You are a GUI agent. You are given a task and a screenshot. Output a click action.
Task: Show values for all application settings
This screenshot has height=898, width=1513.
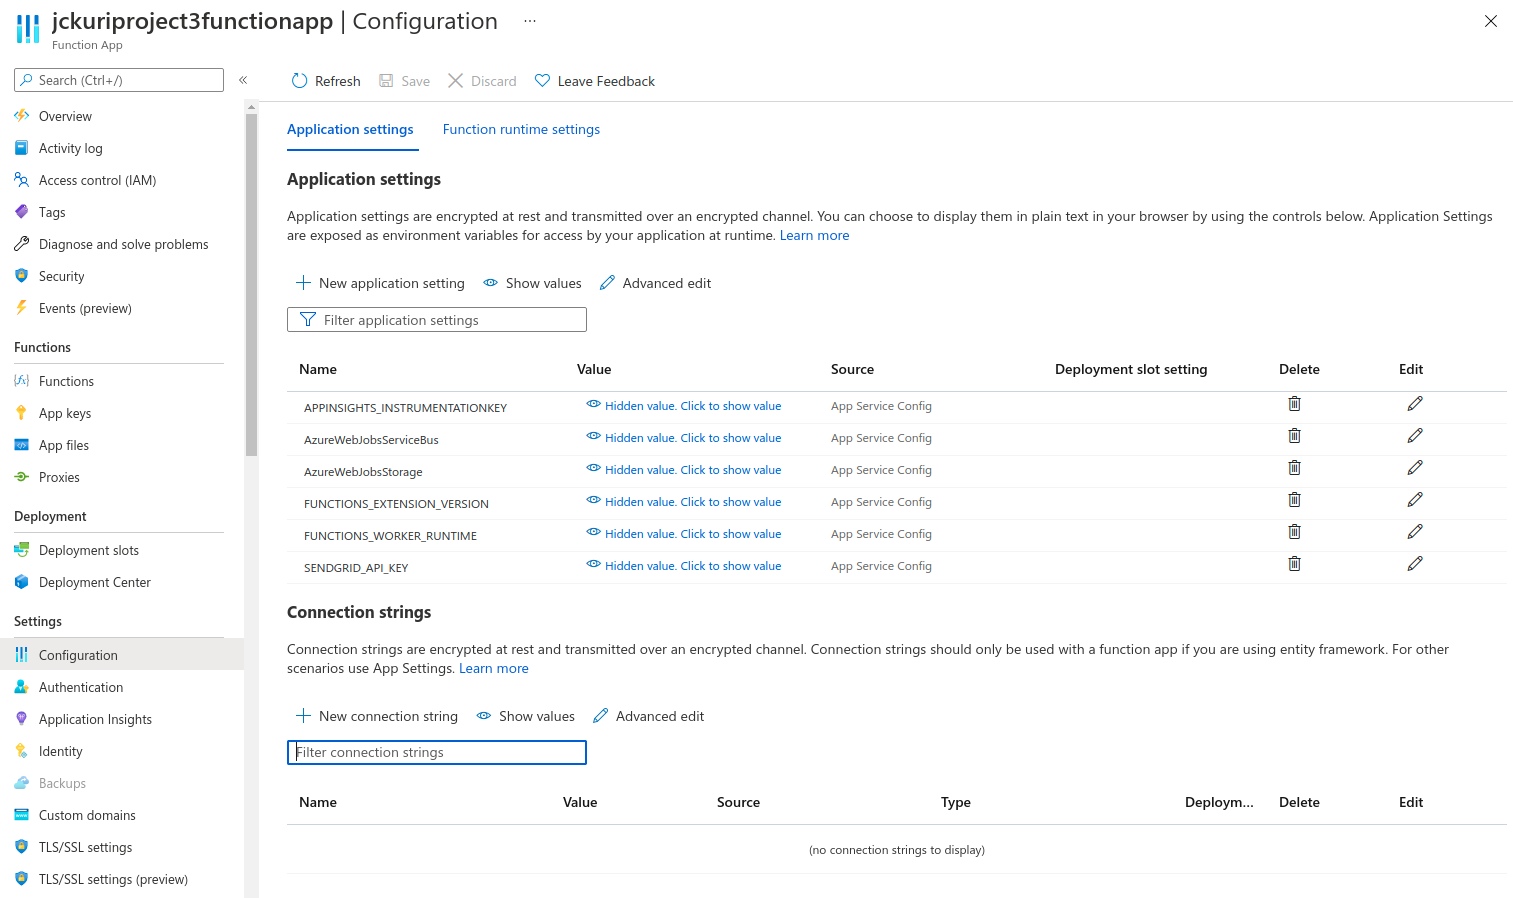[532, 283]
